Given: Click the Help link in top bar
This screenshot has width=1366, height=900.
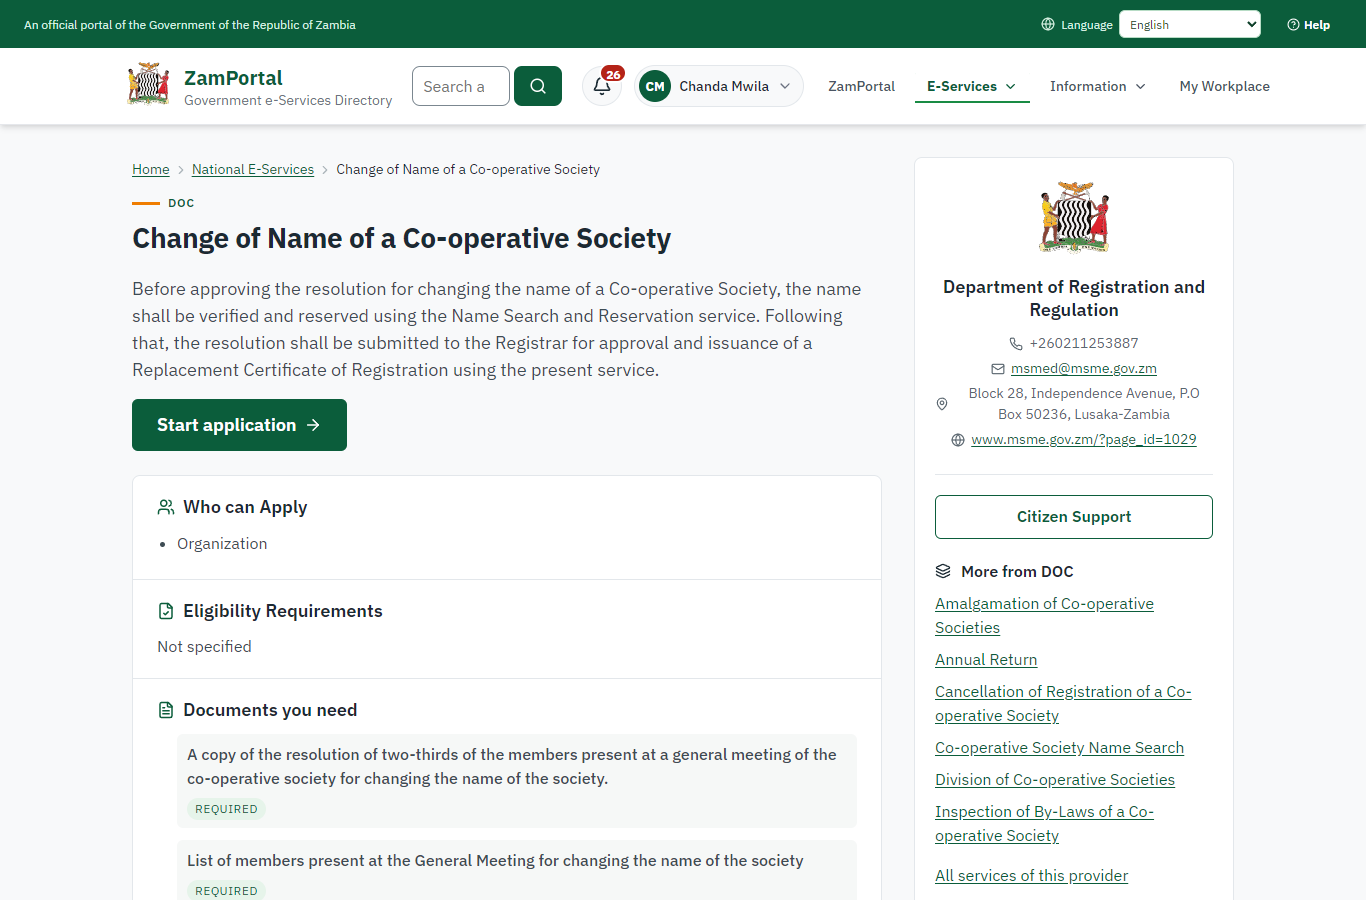Looking at the screenshot, I should (1309, 25).
